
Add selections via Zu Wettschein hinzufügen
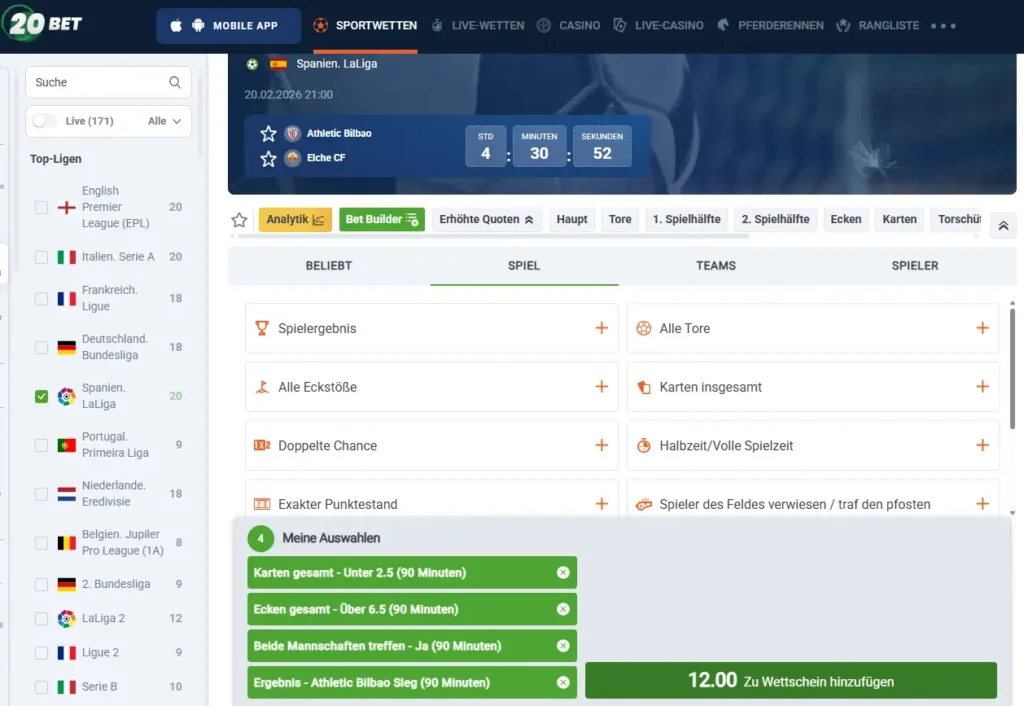click(x=791, y=681)
